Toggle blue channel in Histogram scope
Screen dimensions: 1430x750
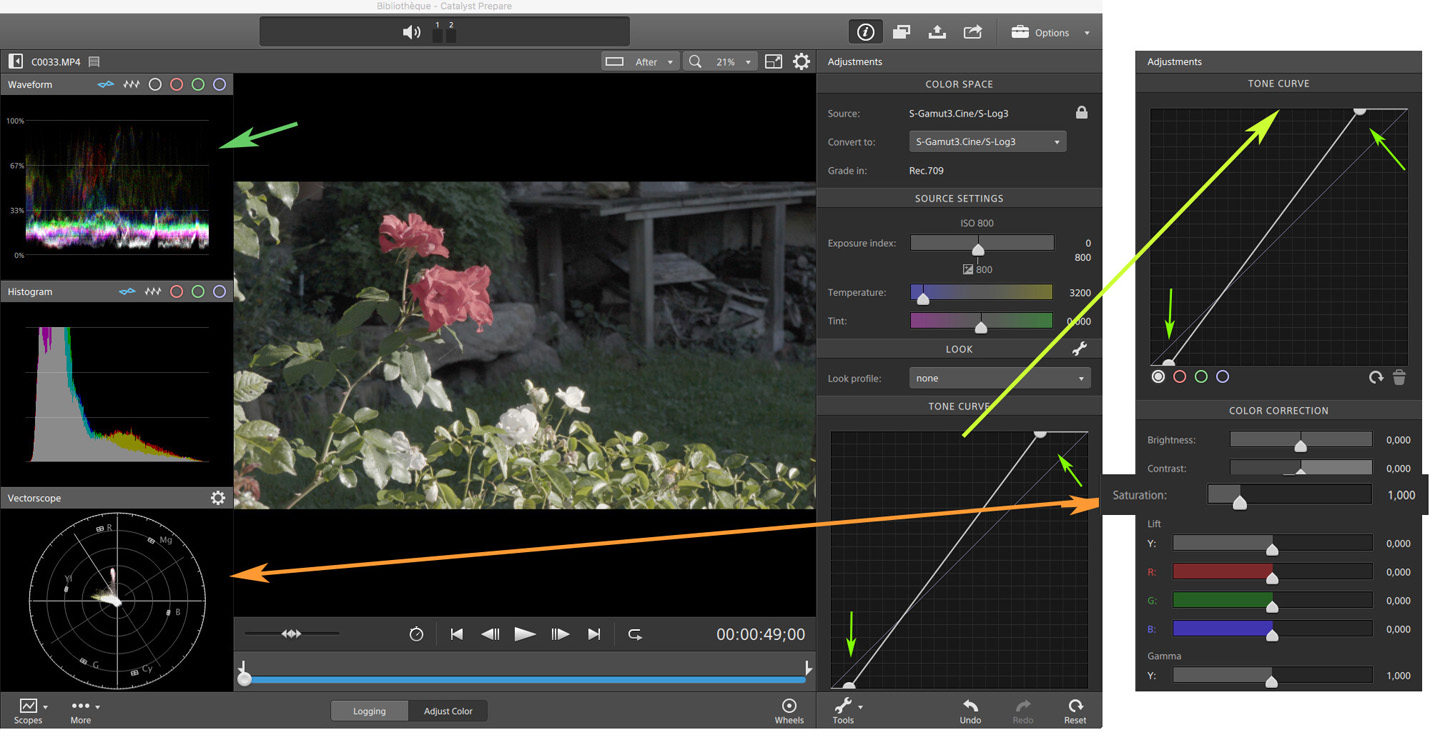[219, 292]
